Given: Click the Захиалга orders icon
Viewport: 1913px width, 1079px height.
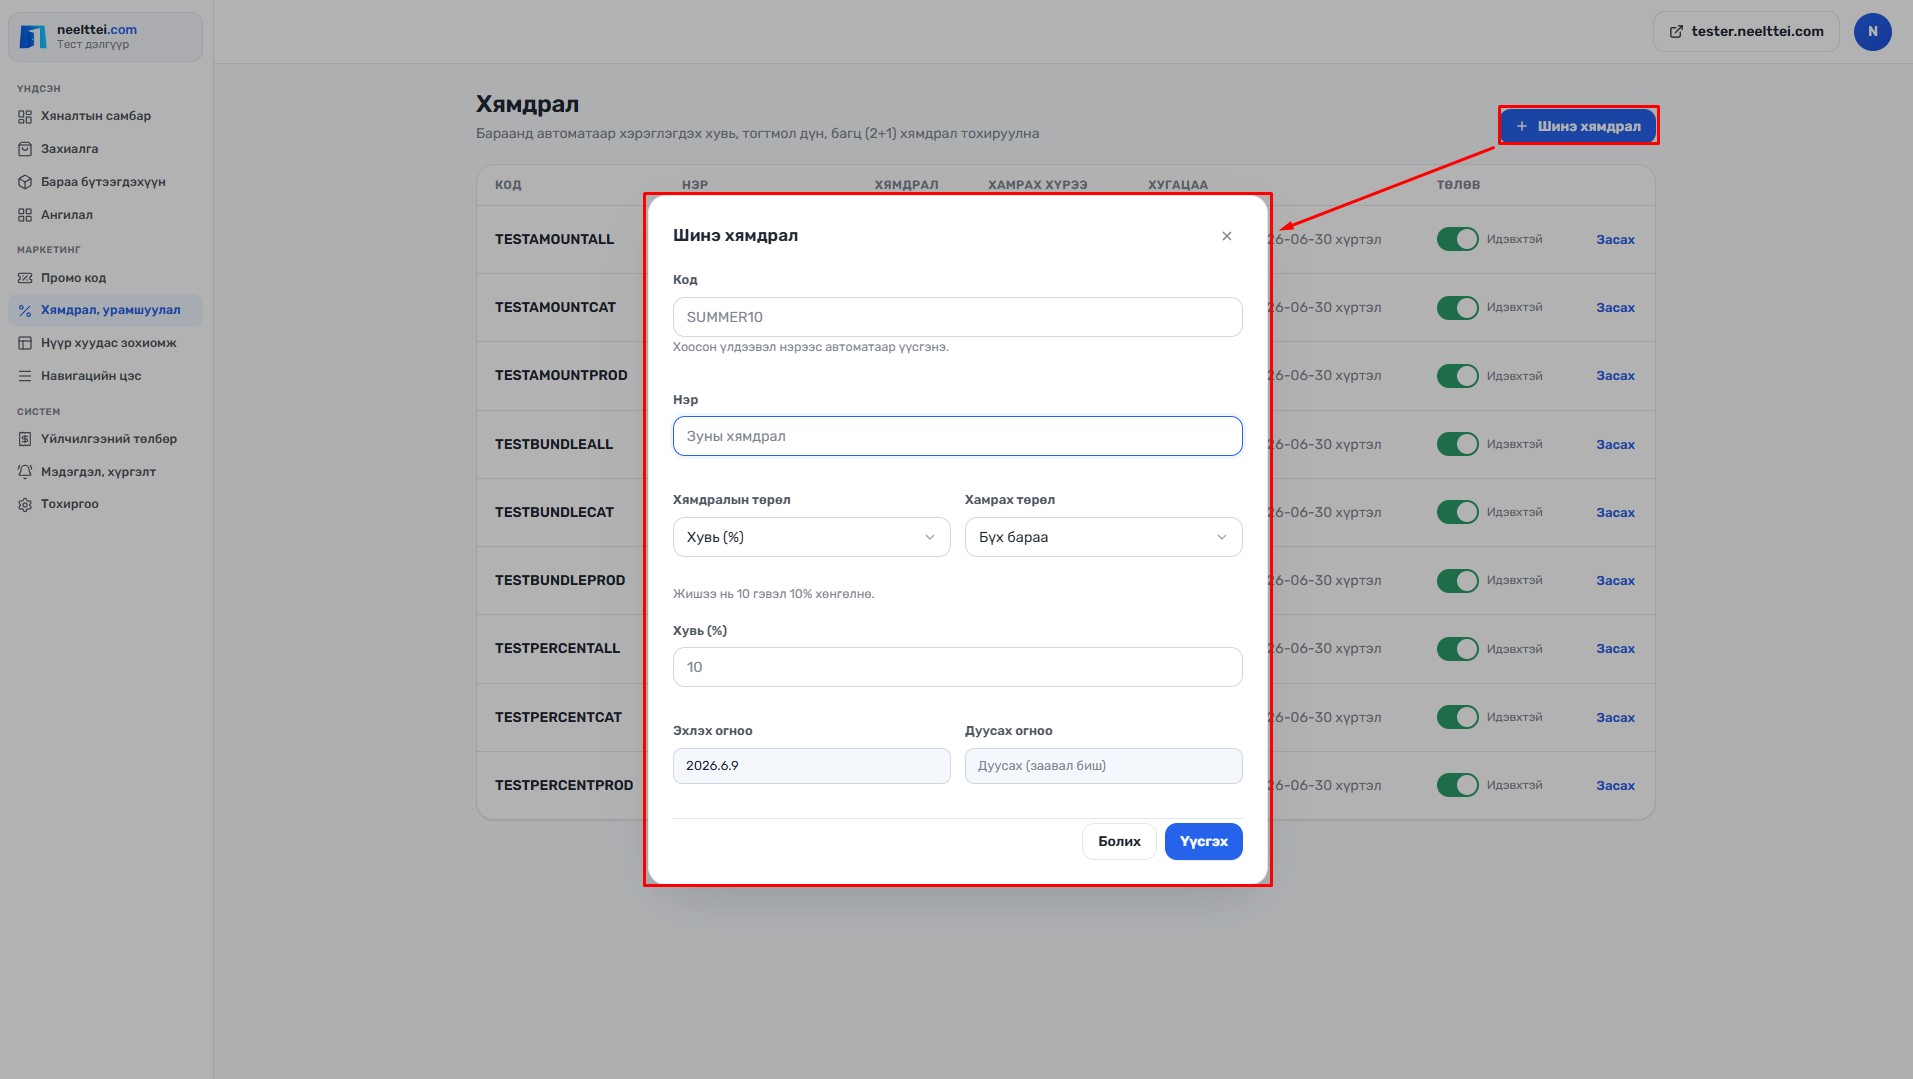Looking at the screenshot, I should click(25, 149).
